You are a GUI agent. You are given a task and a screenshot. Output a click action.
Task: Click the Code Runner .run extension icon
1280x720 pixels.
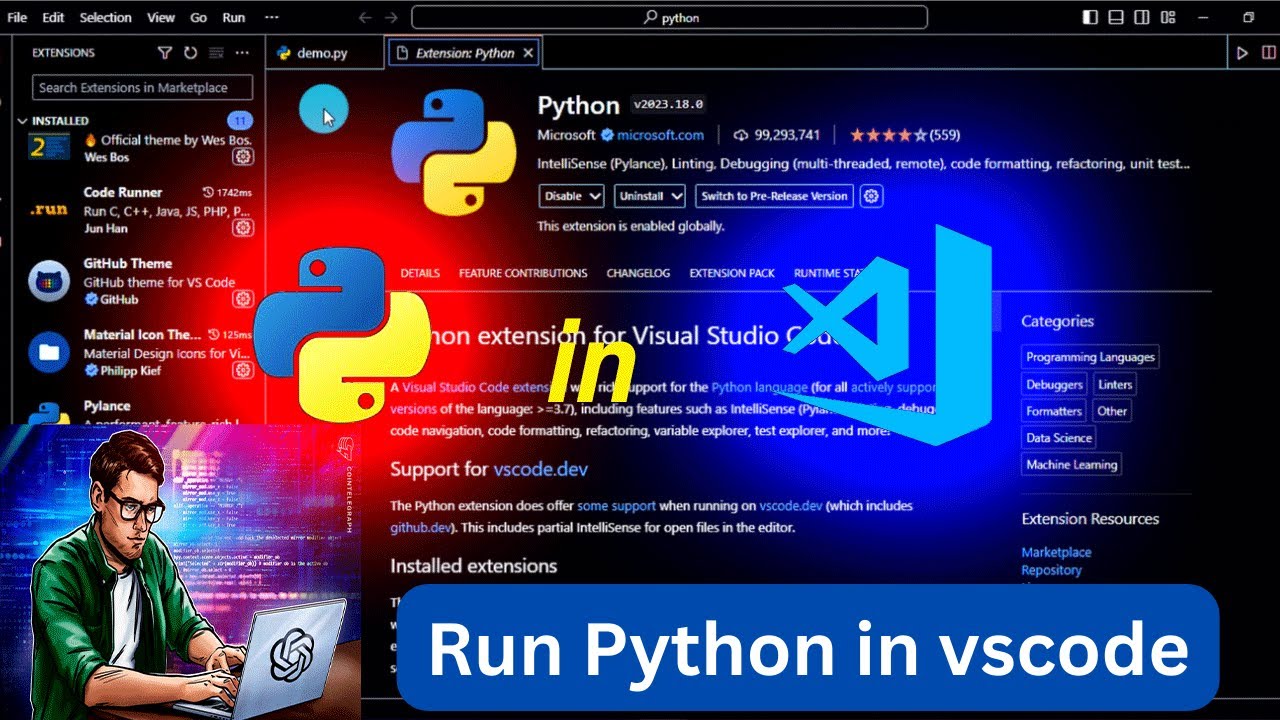(x=49, y=210)
